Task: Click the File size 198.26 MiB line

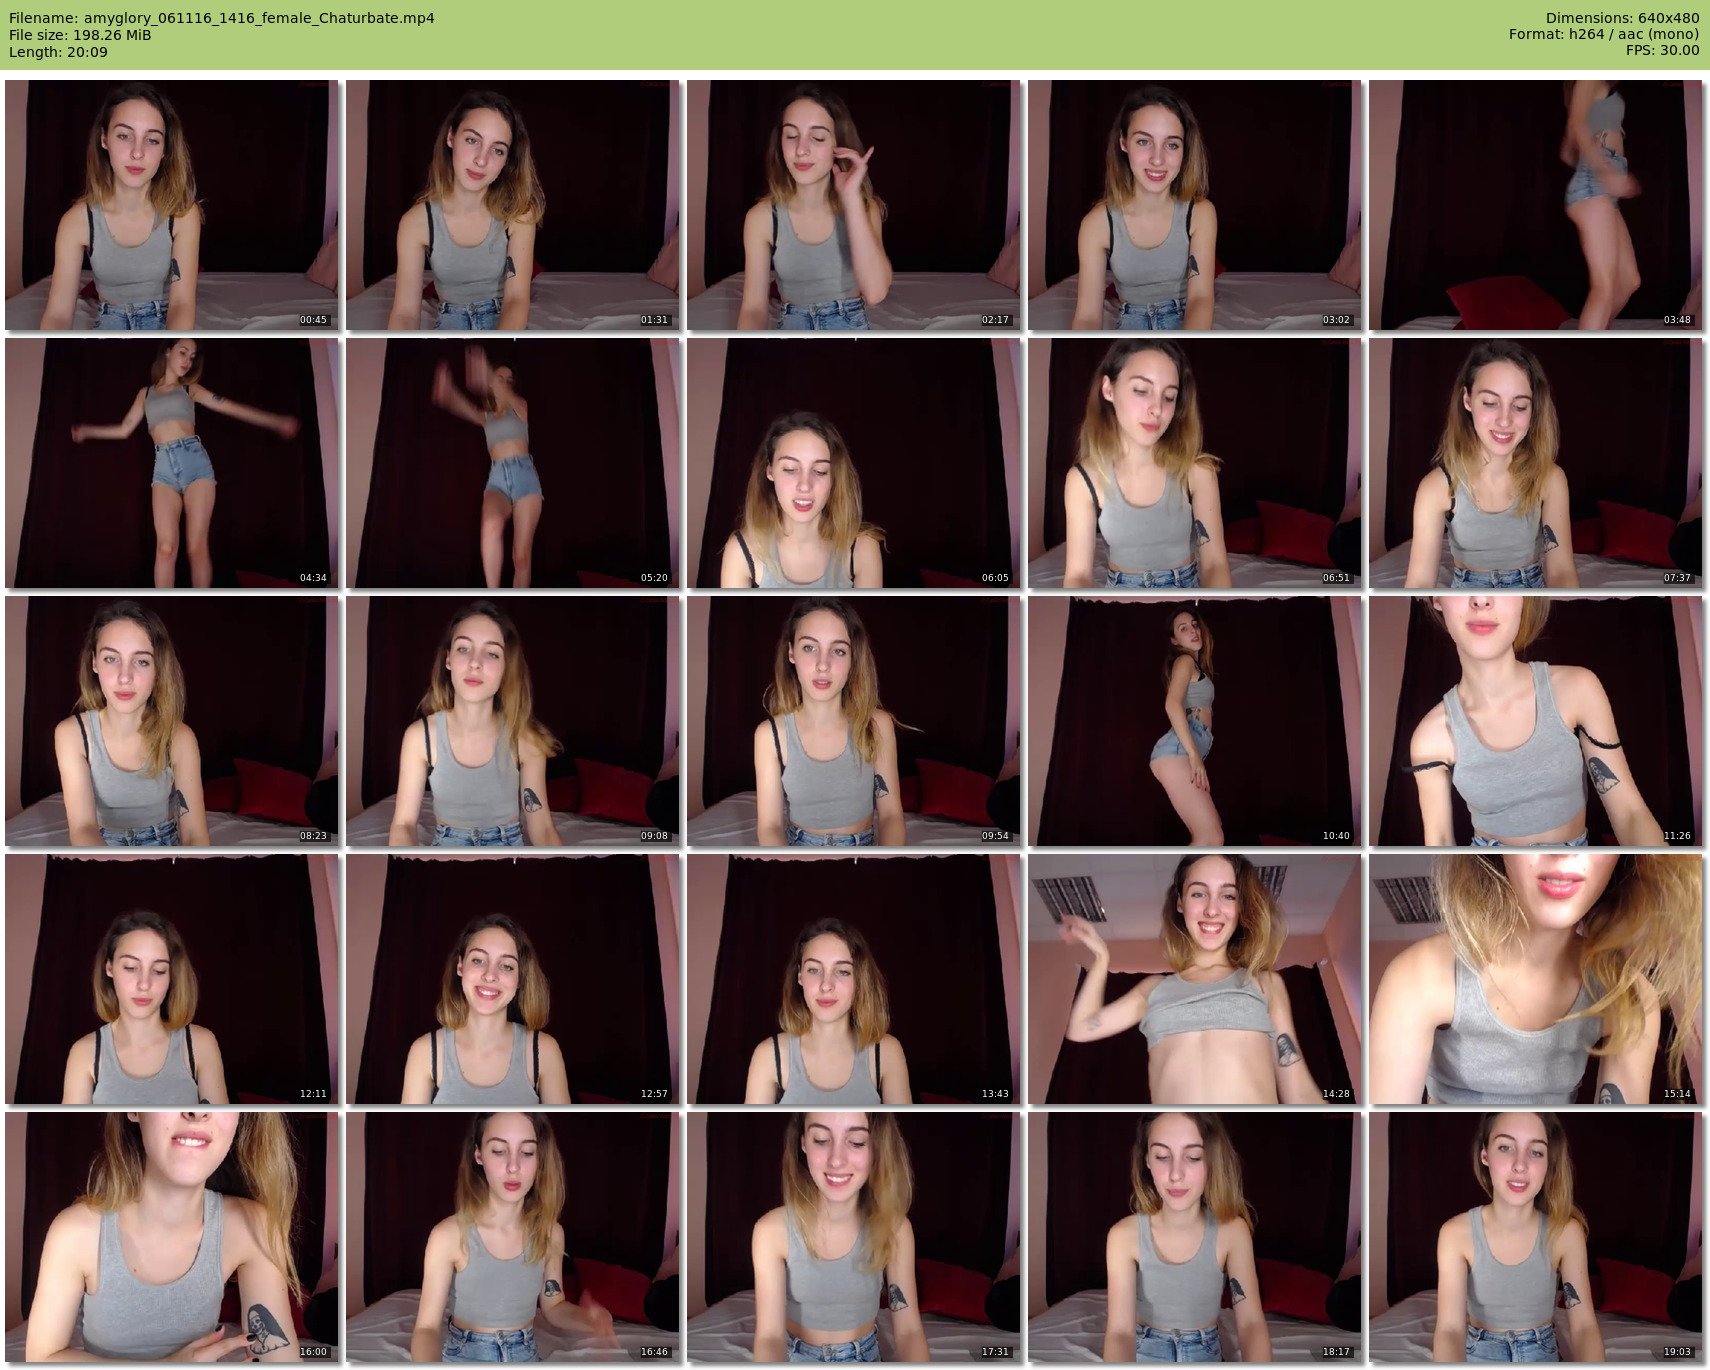Action: pos(80,35)
